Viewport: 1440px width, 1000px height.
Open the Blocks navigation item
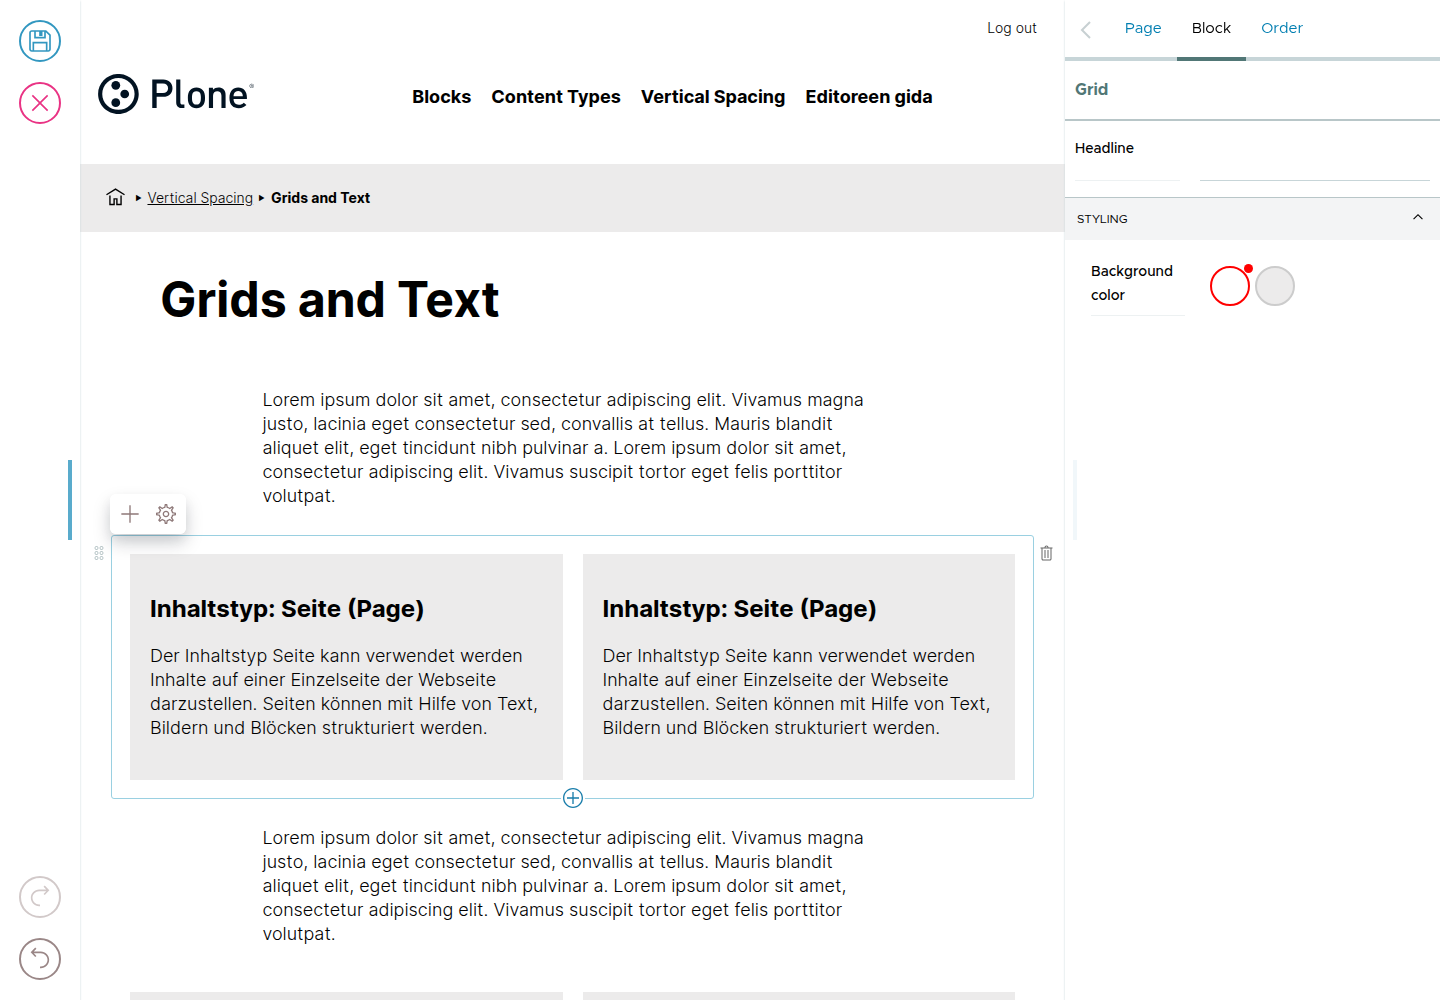[x=441, y=97]
